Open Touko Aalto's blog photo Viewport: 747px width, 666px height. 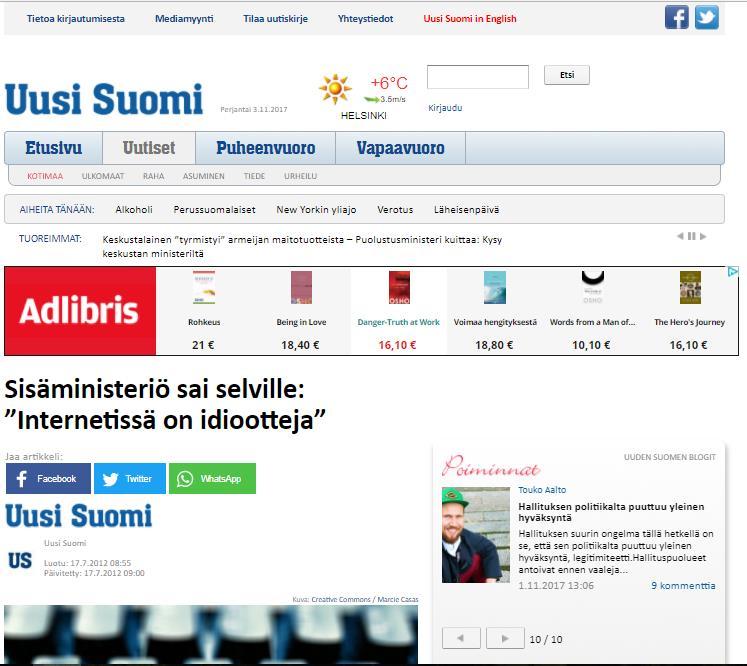tap(475, 535)
